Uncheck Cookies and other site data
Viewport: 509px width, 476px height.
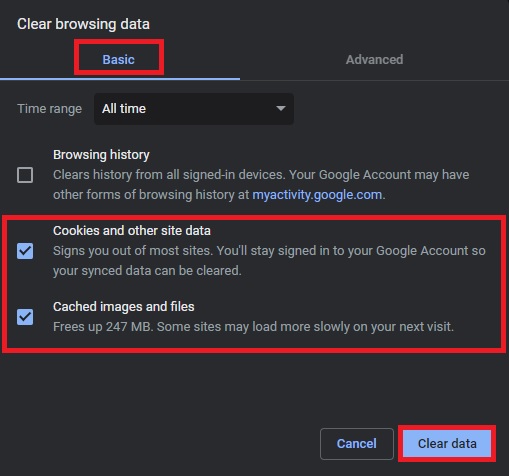(25, 251)
